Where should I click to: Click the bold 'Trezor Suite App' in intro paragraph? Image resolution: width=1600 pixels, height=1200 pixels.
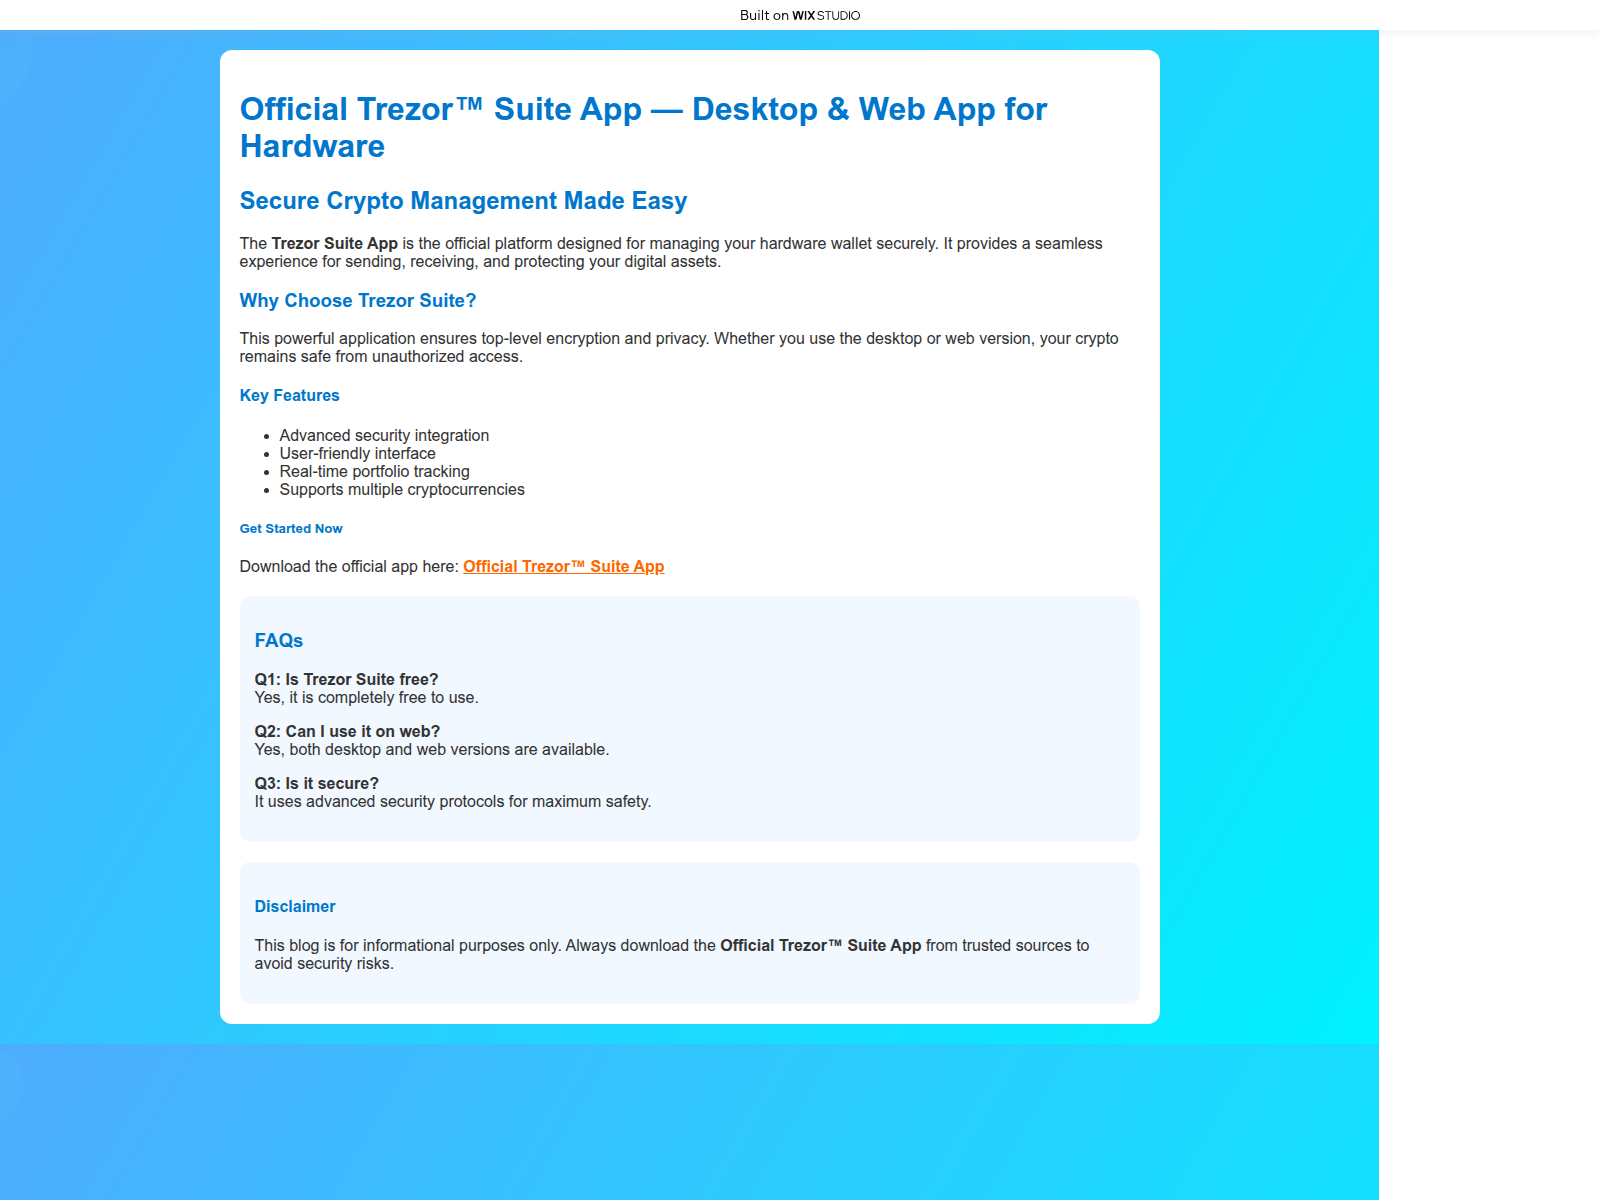334,243
